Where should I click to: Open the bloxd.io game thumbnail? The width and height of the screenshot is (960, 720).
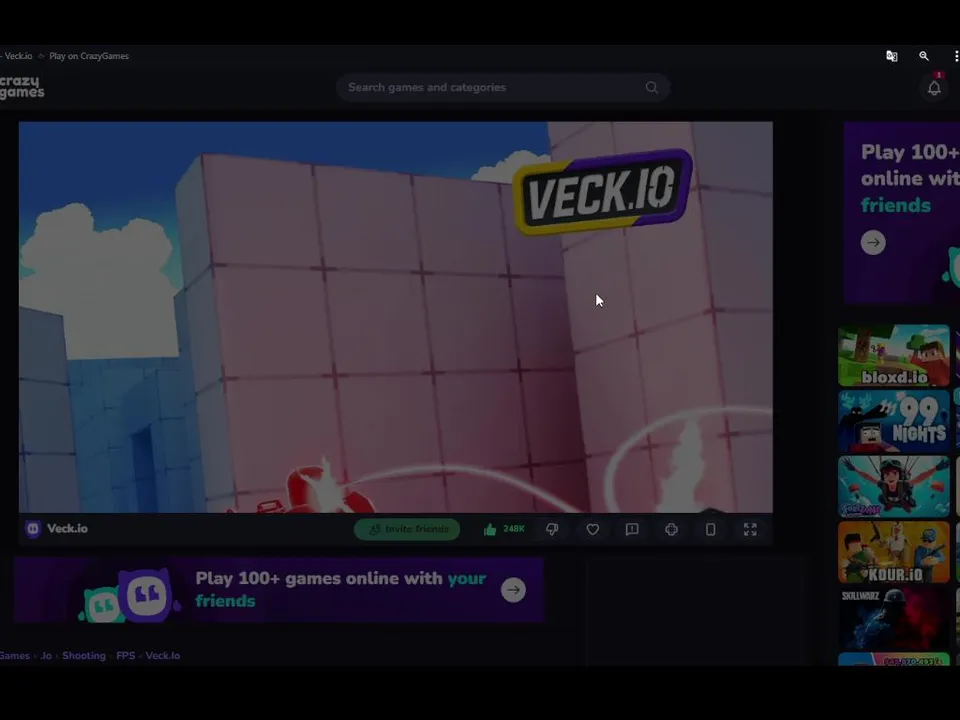pos(893,356)
